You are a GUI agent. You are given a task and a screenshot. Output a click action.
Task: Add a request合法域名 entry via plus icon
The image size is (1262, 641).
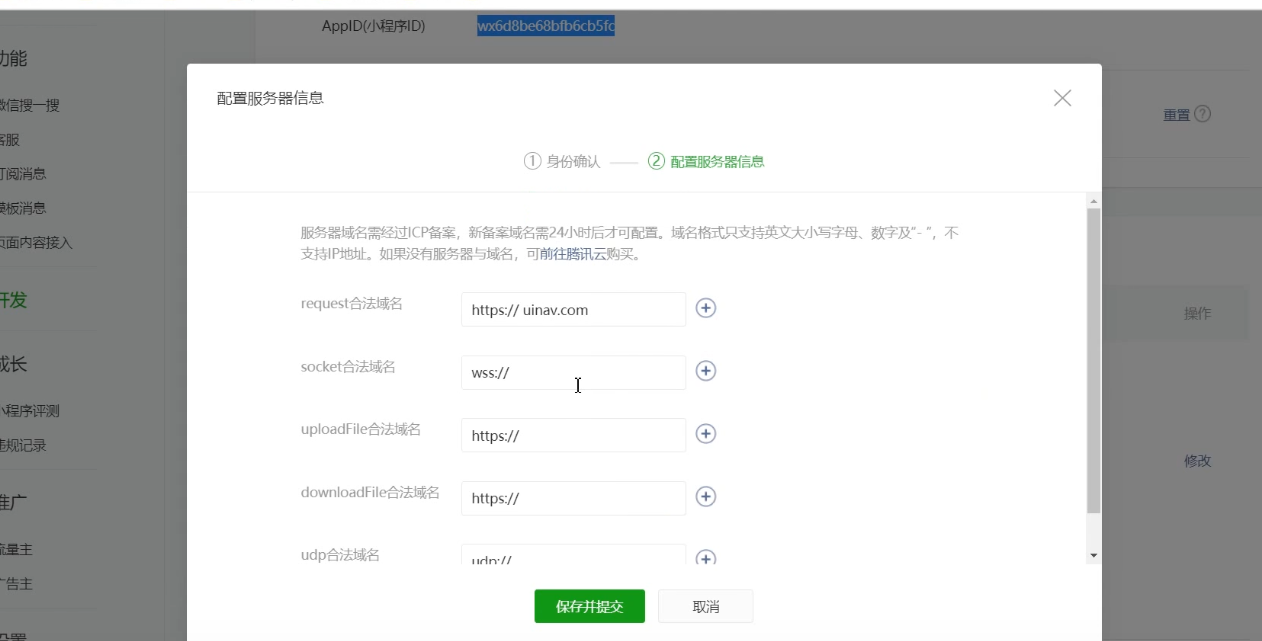click(706, 308)
